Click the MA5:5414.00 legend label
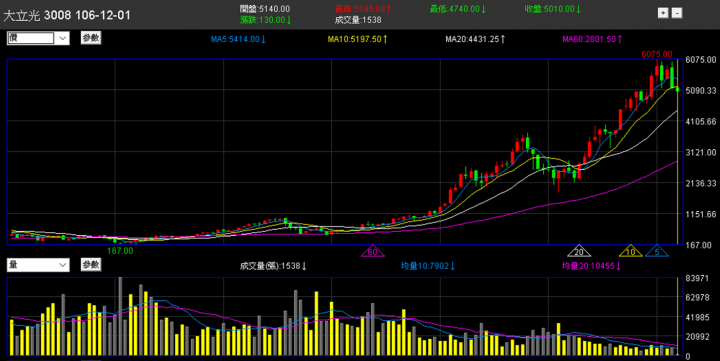Viewport: 720px width, 361px height. point(238,39)
